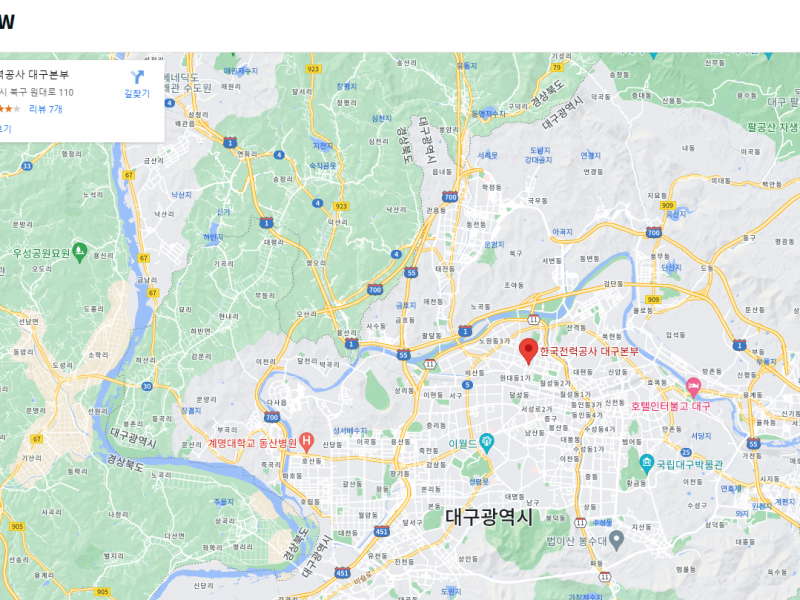Open the 길찾기 directions link
Viewport: 800px width, 600px height.
[137, 93]
